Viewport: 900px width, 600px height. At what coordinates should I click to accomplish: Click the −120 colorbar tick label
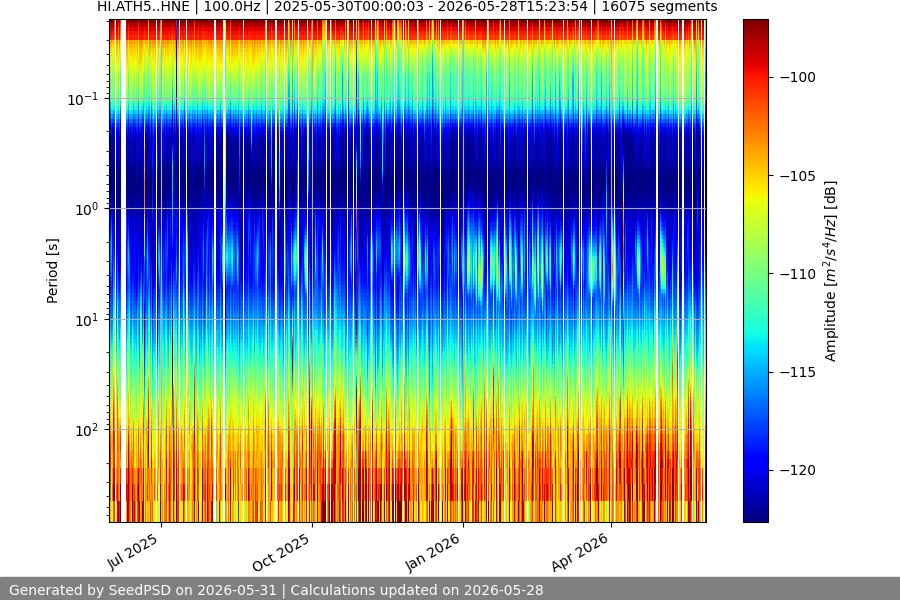797,470
